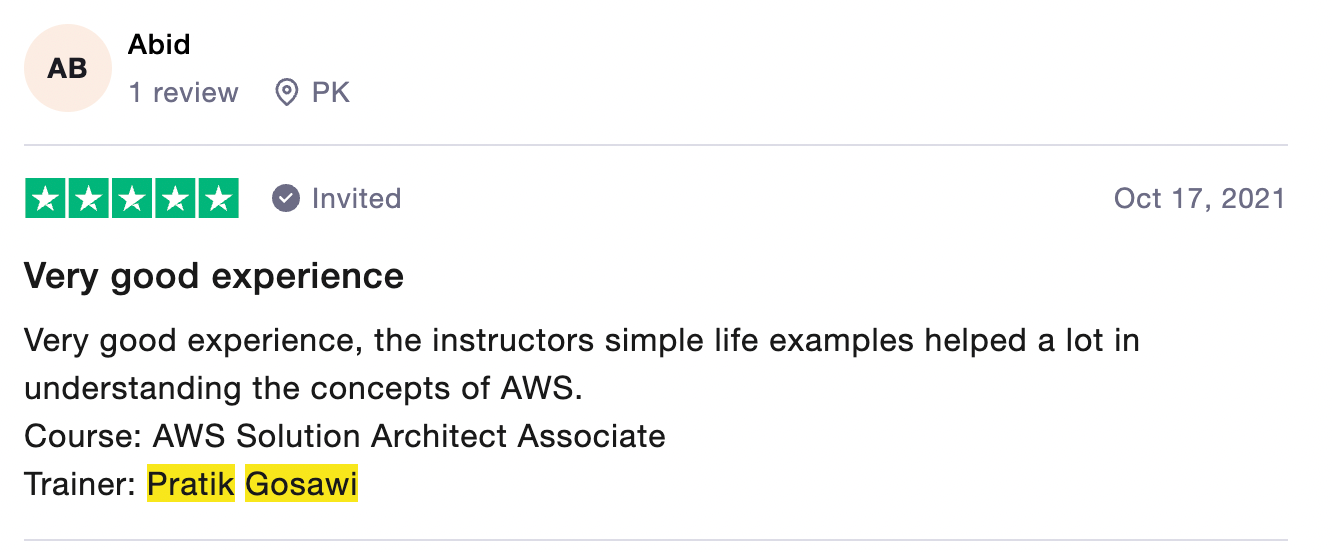Click the PK country label
Viewport: 1332px width, 552px height.
(331, 93)
